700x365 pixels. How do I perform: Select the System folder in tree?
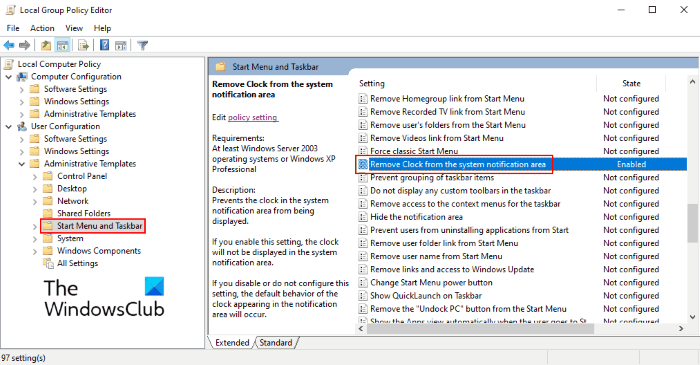(70, 238)
